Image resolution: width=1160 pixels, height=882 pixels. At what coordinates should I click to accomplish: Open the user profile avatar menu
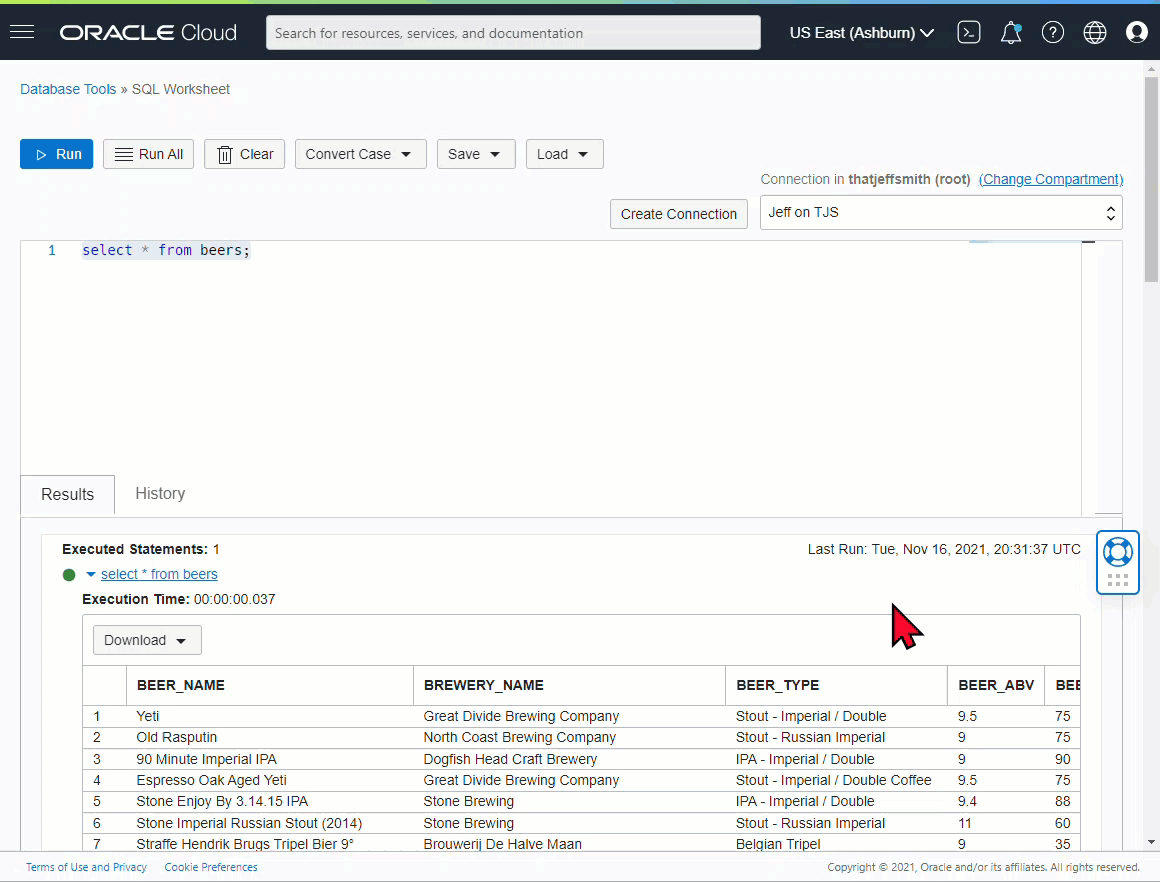[1137, 33]
